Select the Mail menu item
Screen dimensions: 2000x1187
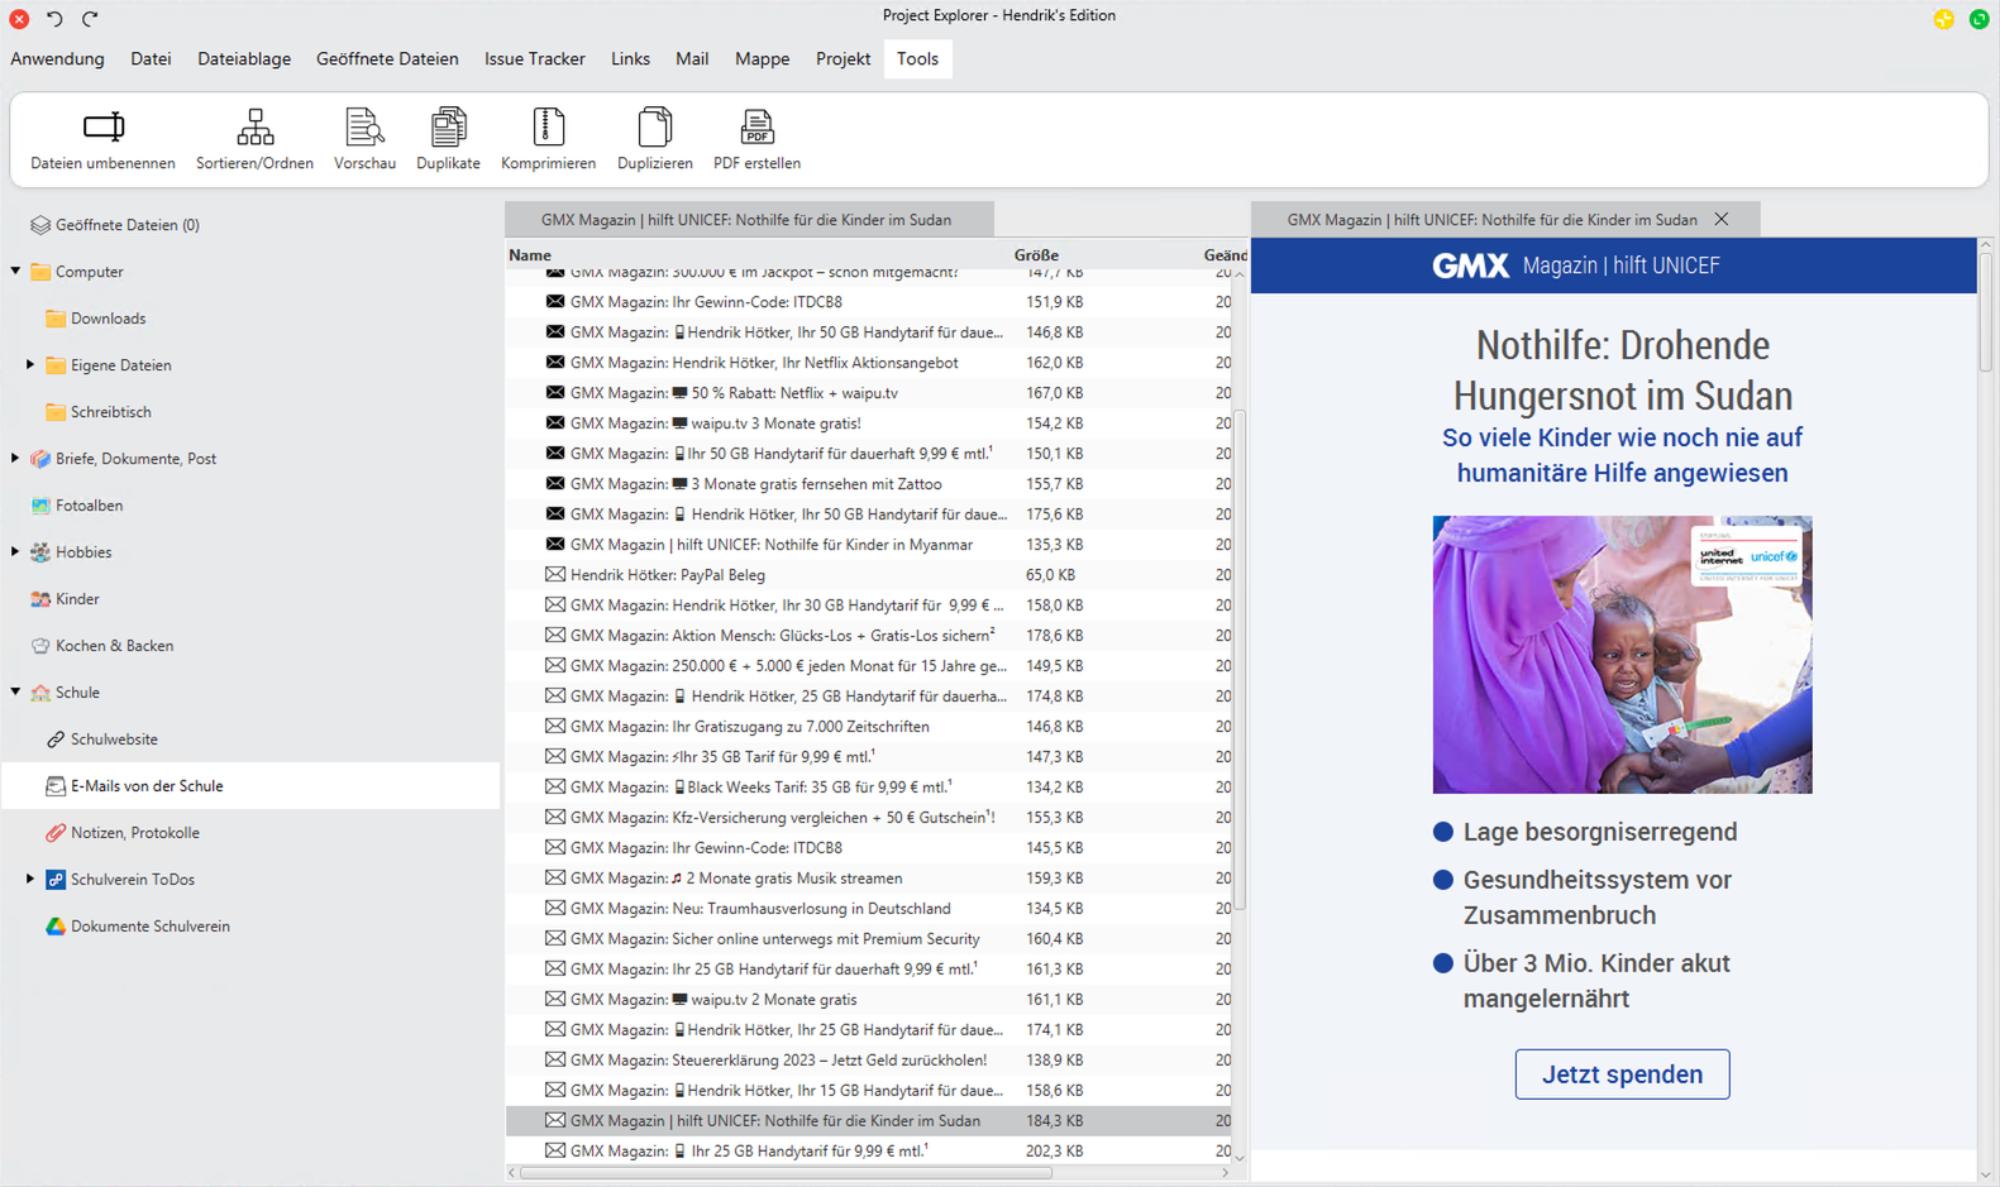tap(692, 59)
